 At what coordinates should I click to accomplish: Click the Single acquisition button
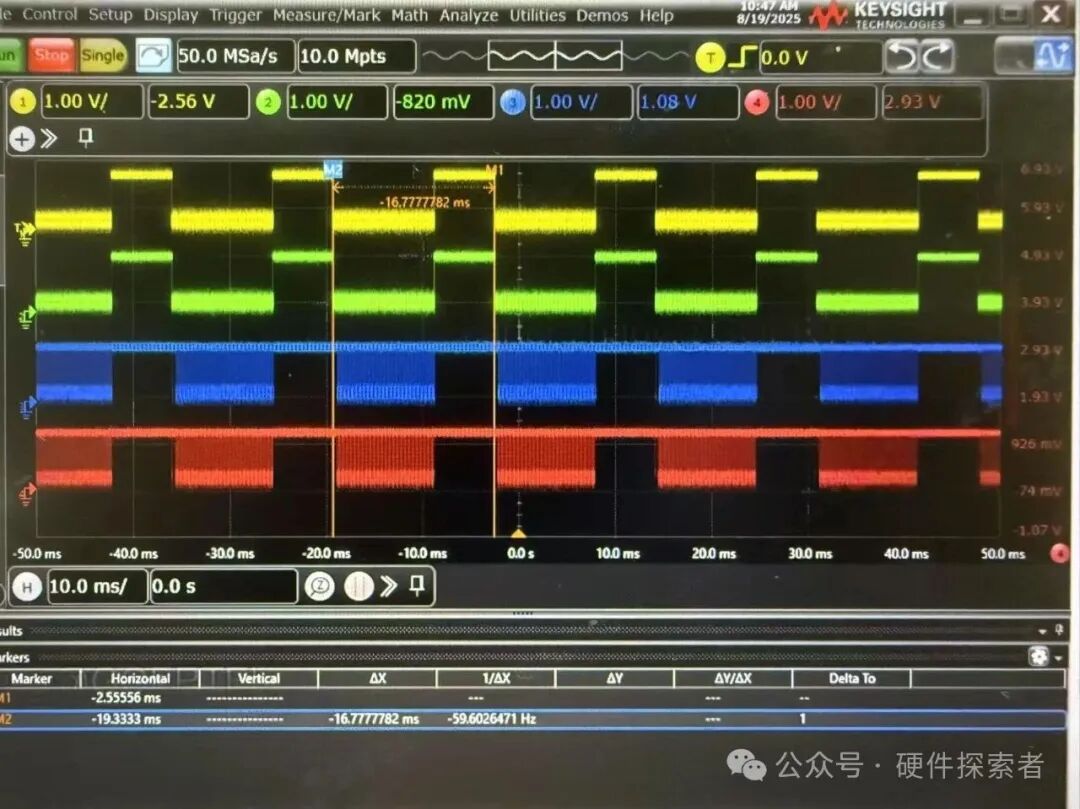point(103,55)
